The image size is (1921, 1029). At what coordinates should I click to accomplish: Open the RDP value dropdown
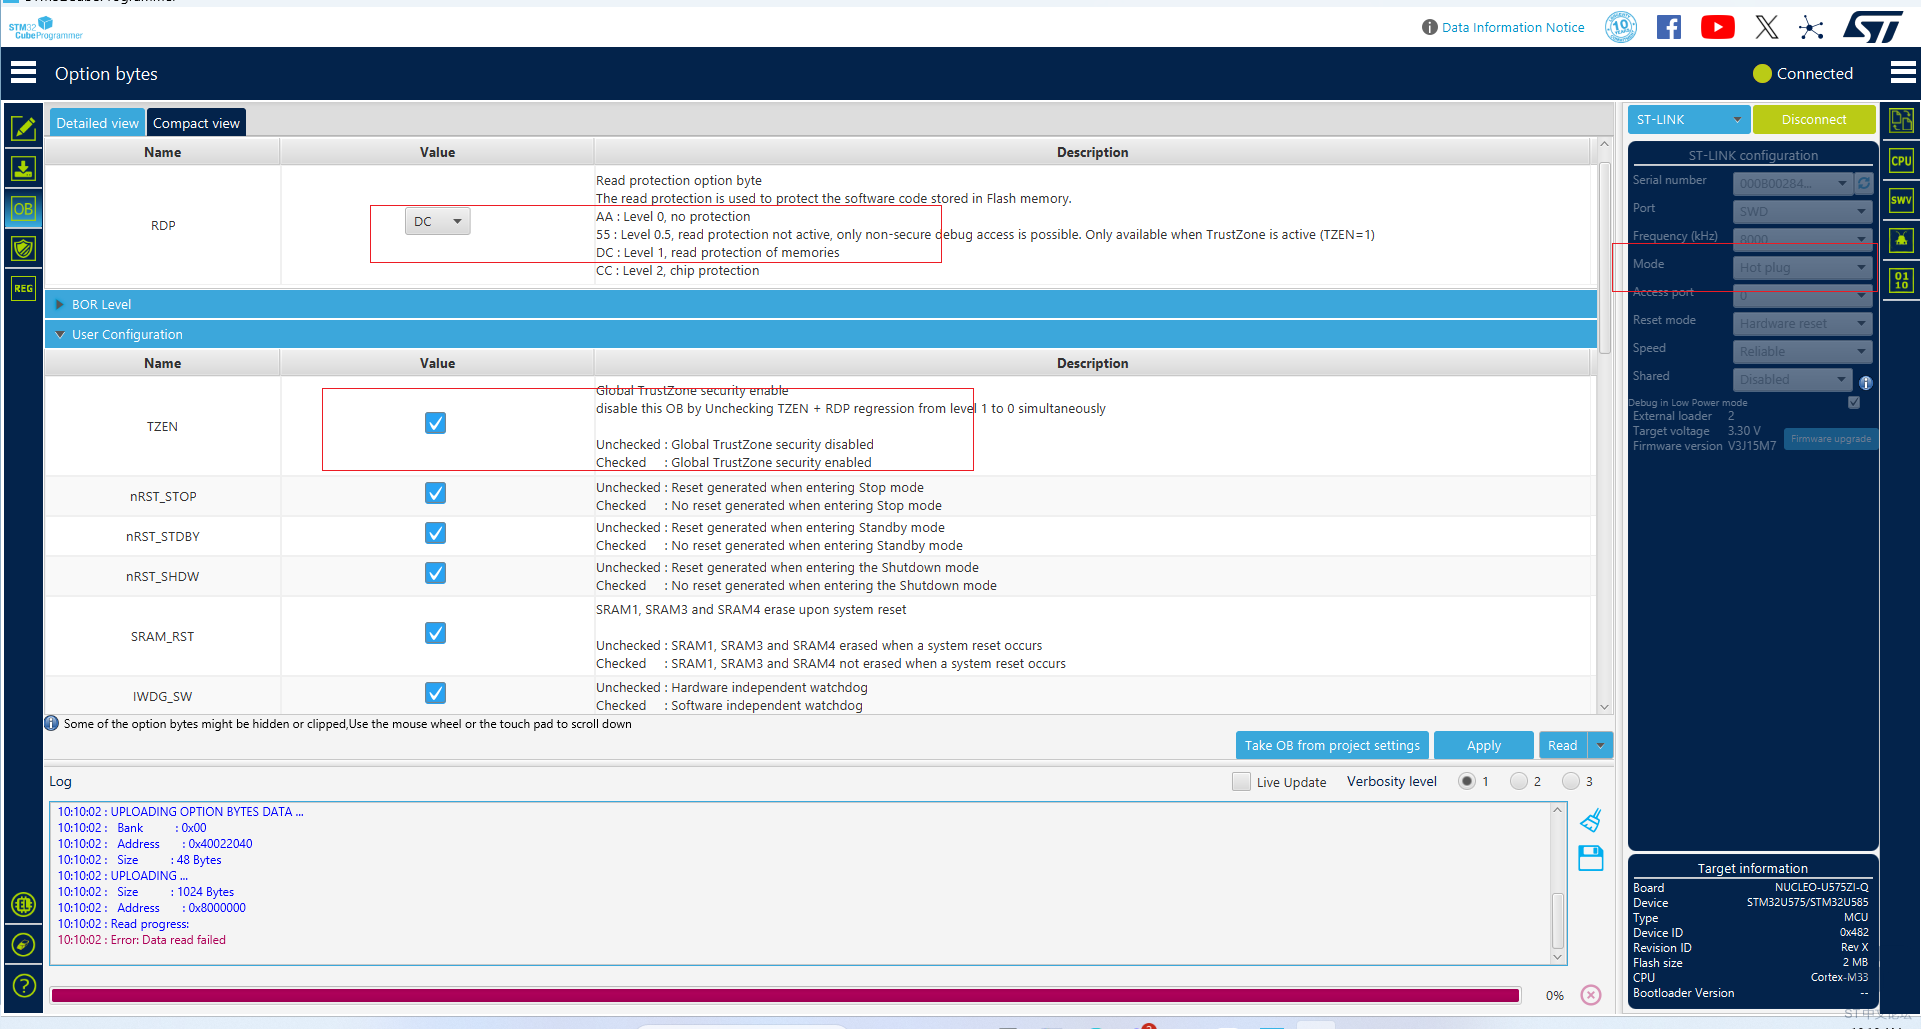point(437,222)
